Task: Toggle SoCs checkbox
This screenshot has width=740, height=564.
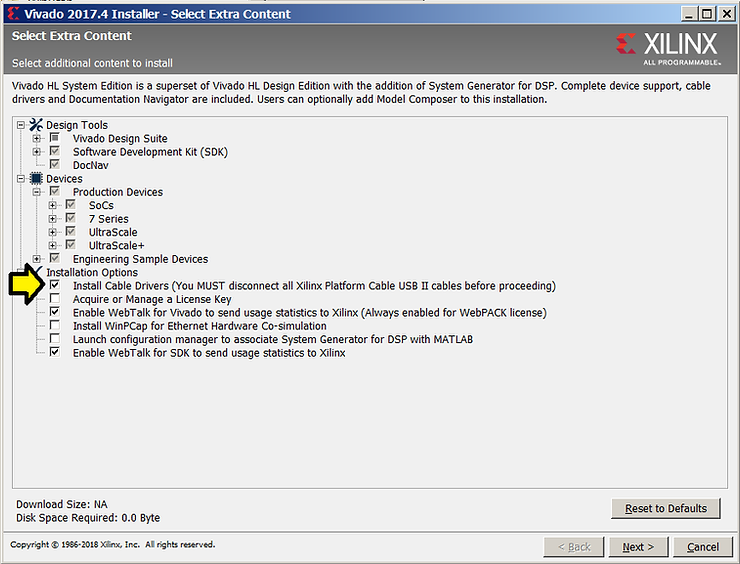Action: click(71, 204)
